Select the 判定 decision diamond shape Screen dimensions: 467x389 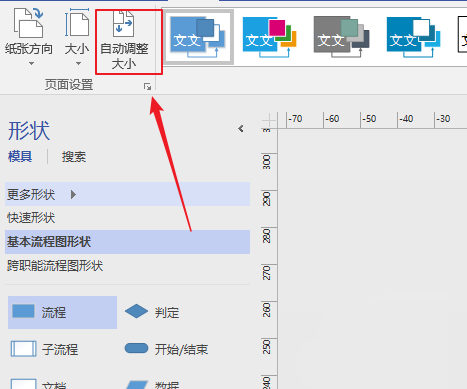pos(152,312)
